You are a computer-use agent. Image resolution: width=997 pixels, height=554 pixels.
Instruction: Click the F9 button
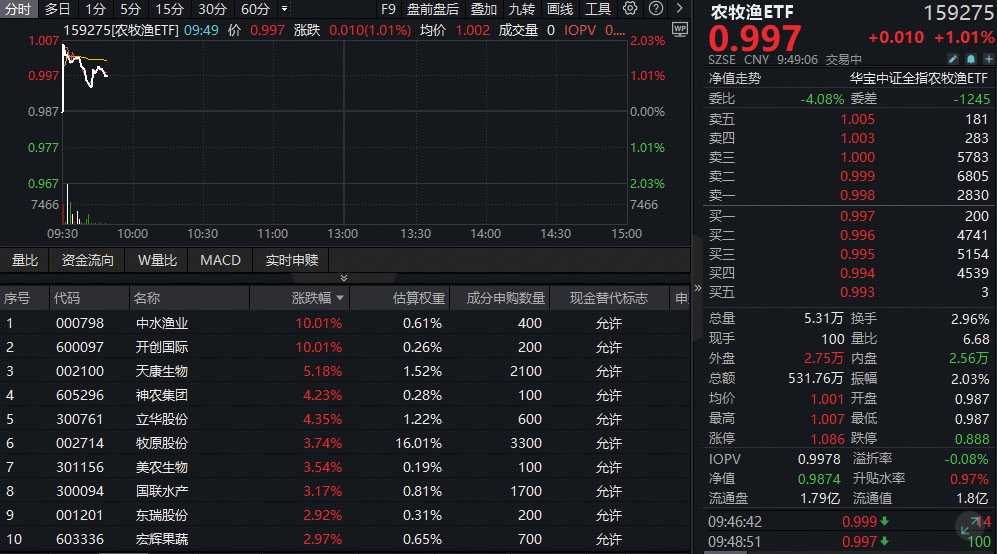point(389,9)
